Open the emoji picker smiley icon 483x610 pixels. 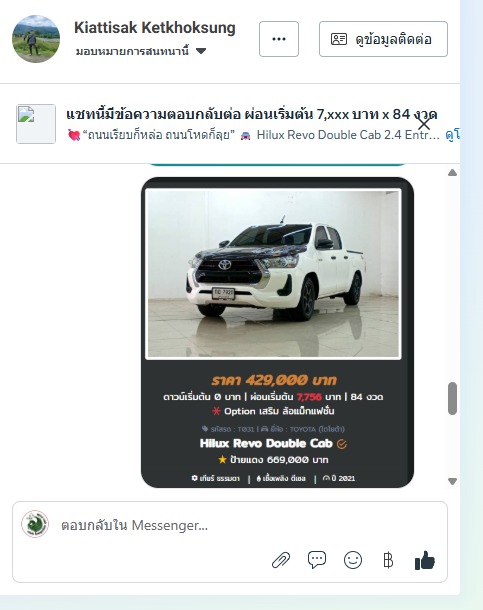click(x=353, y=560)
